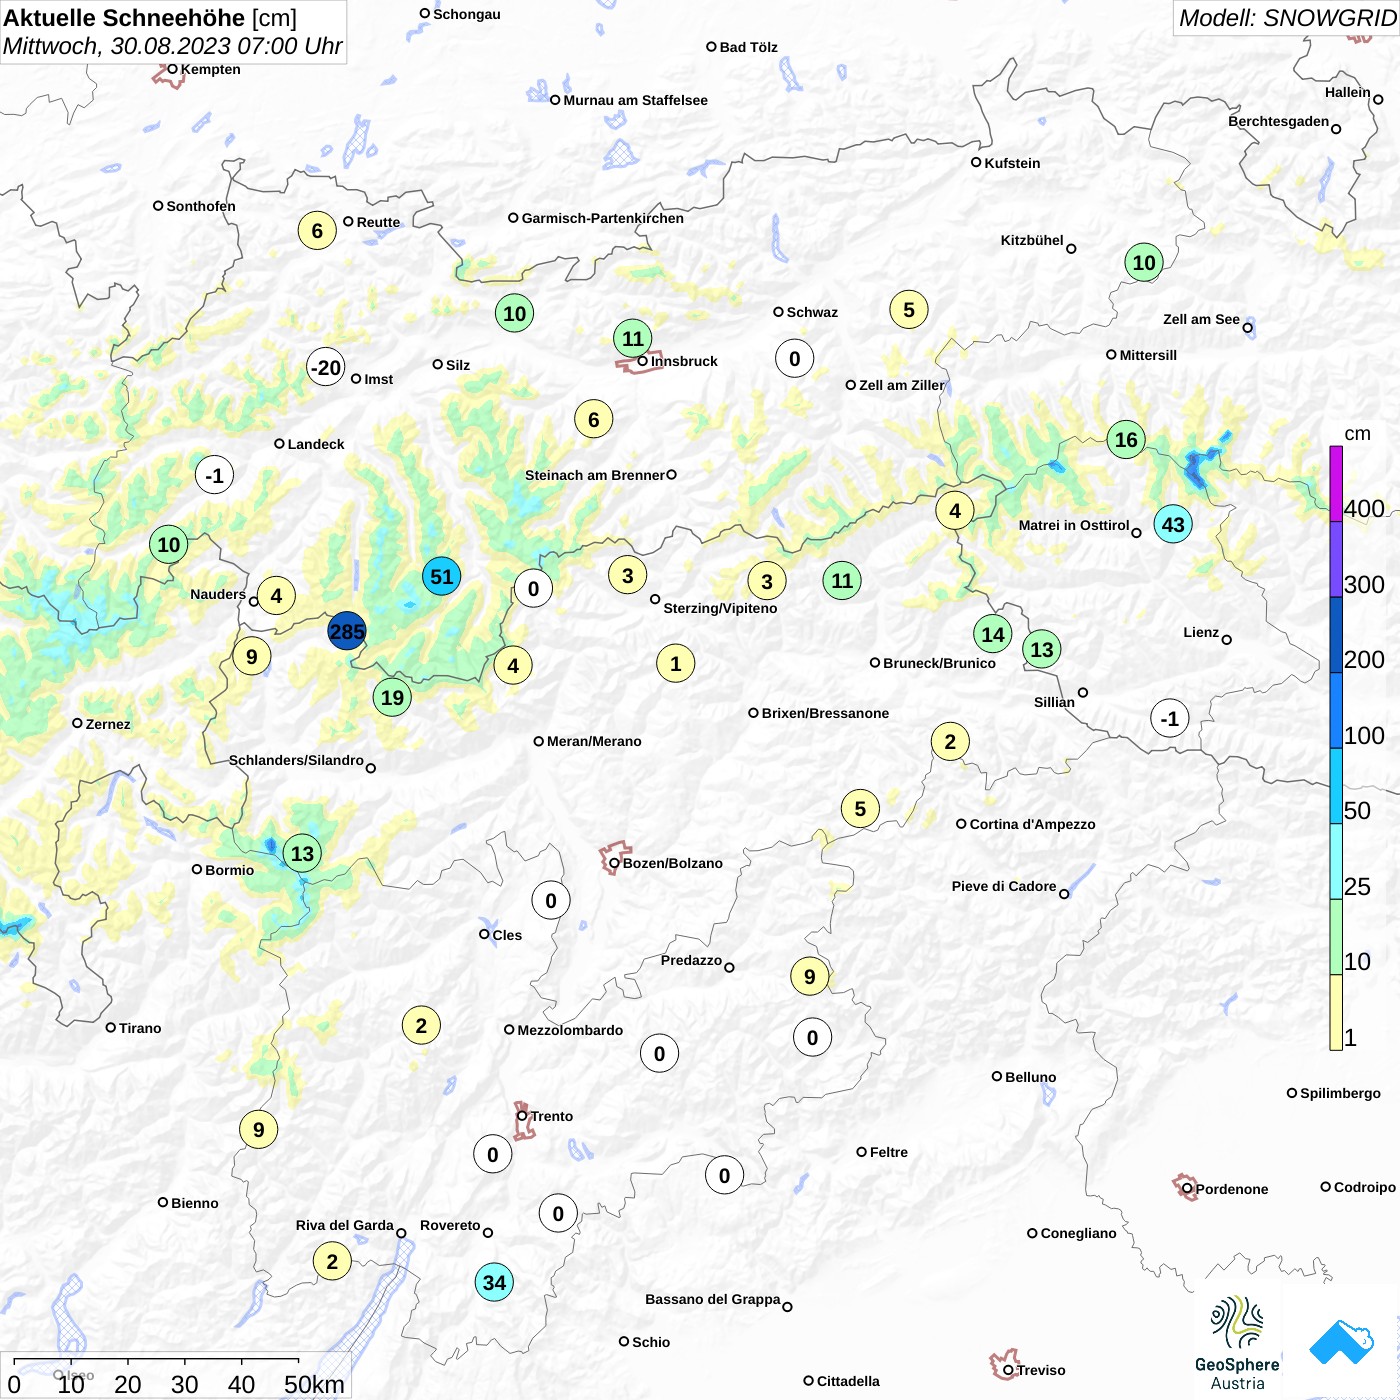Select the green 19 station marker

coord(392,697)
